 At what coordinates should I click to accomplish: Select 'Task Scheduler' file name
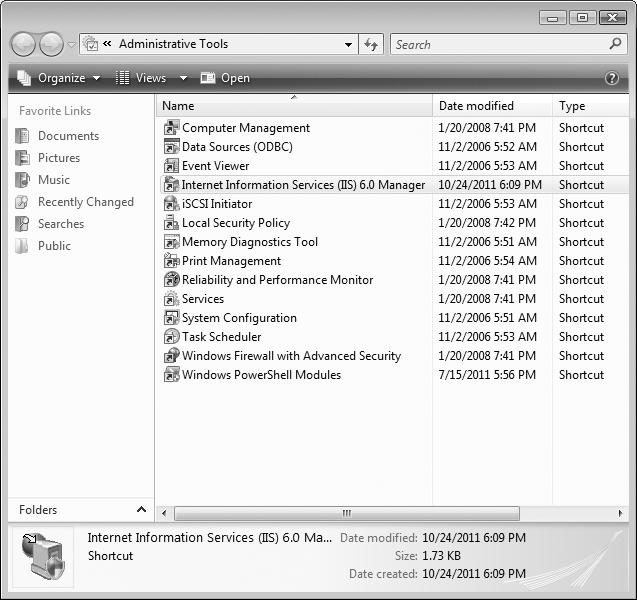point(221,337)
